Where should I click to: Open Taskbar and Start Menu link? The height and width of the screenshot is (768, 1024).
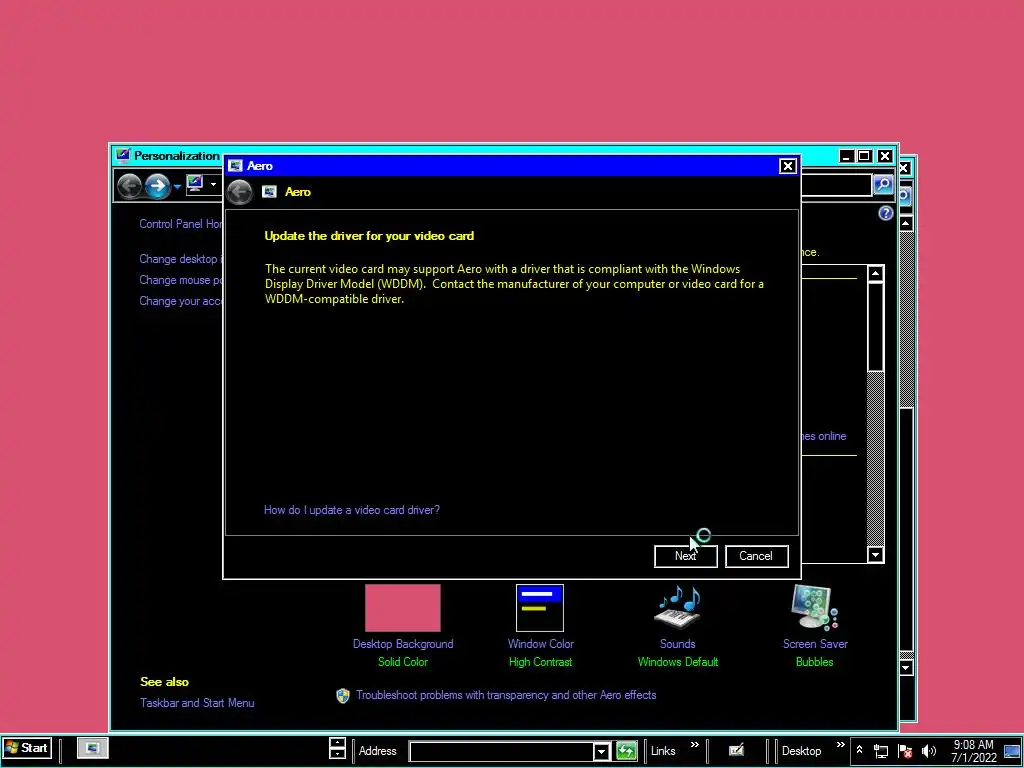(197, 703)
